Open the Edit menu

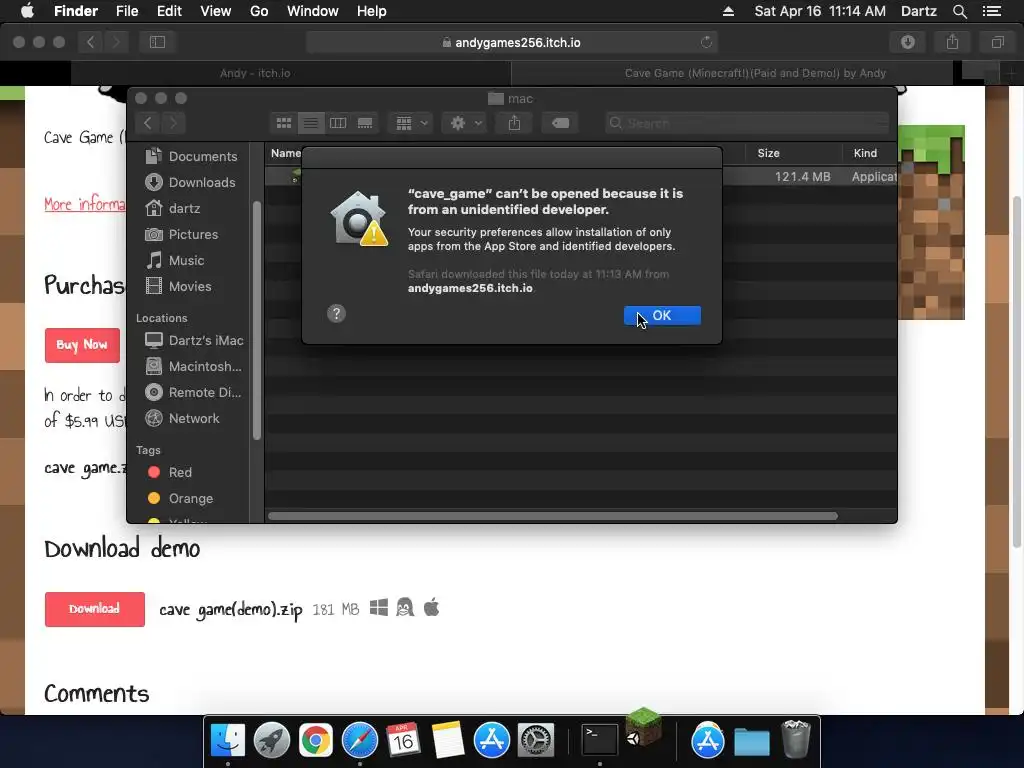pyautogui.click(x=169, y=11)
